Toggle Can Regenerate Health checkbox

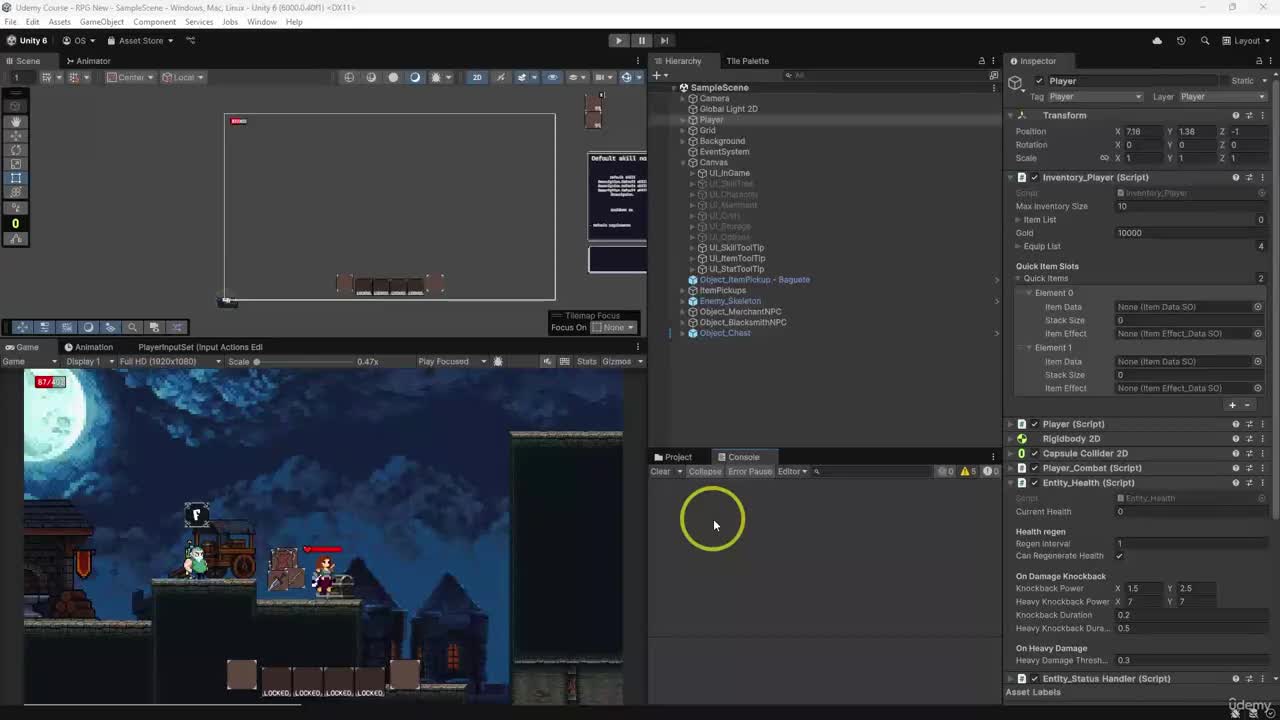click(x=1119, y=556)
